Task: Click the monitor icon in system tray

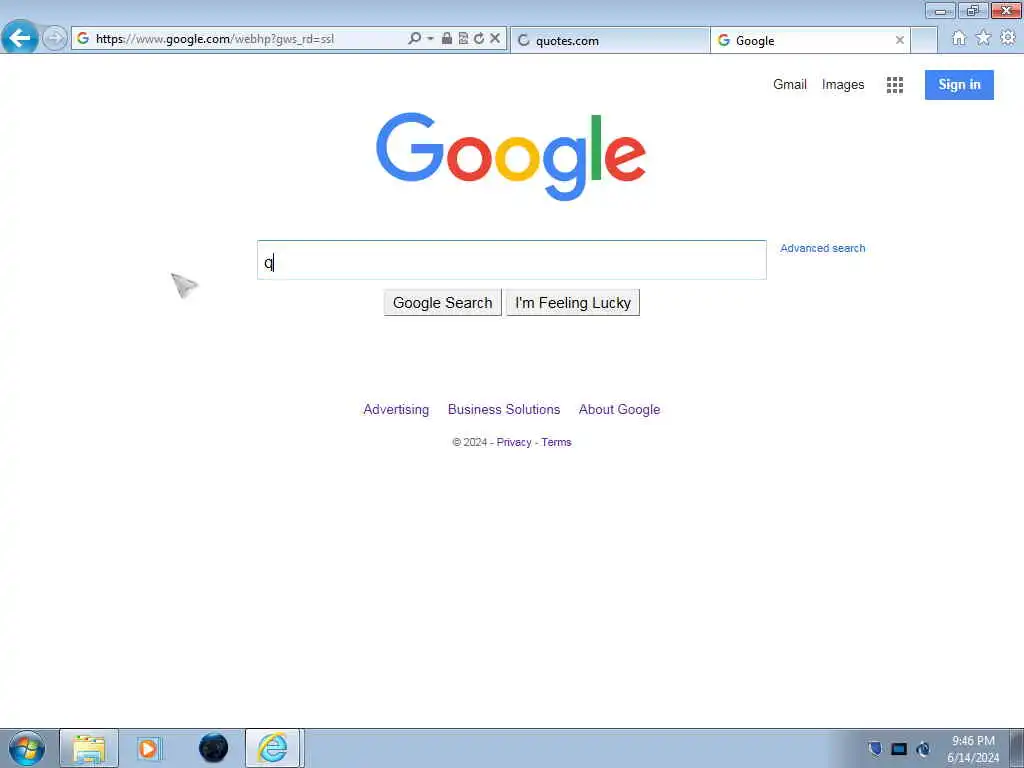Action: point(899,748)
